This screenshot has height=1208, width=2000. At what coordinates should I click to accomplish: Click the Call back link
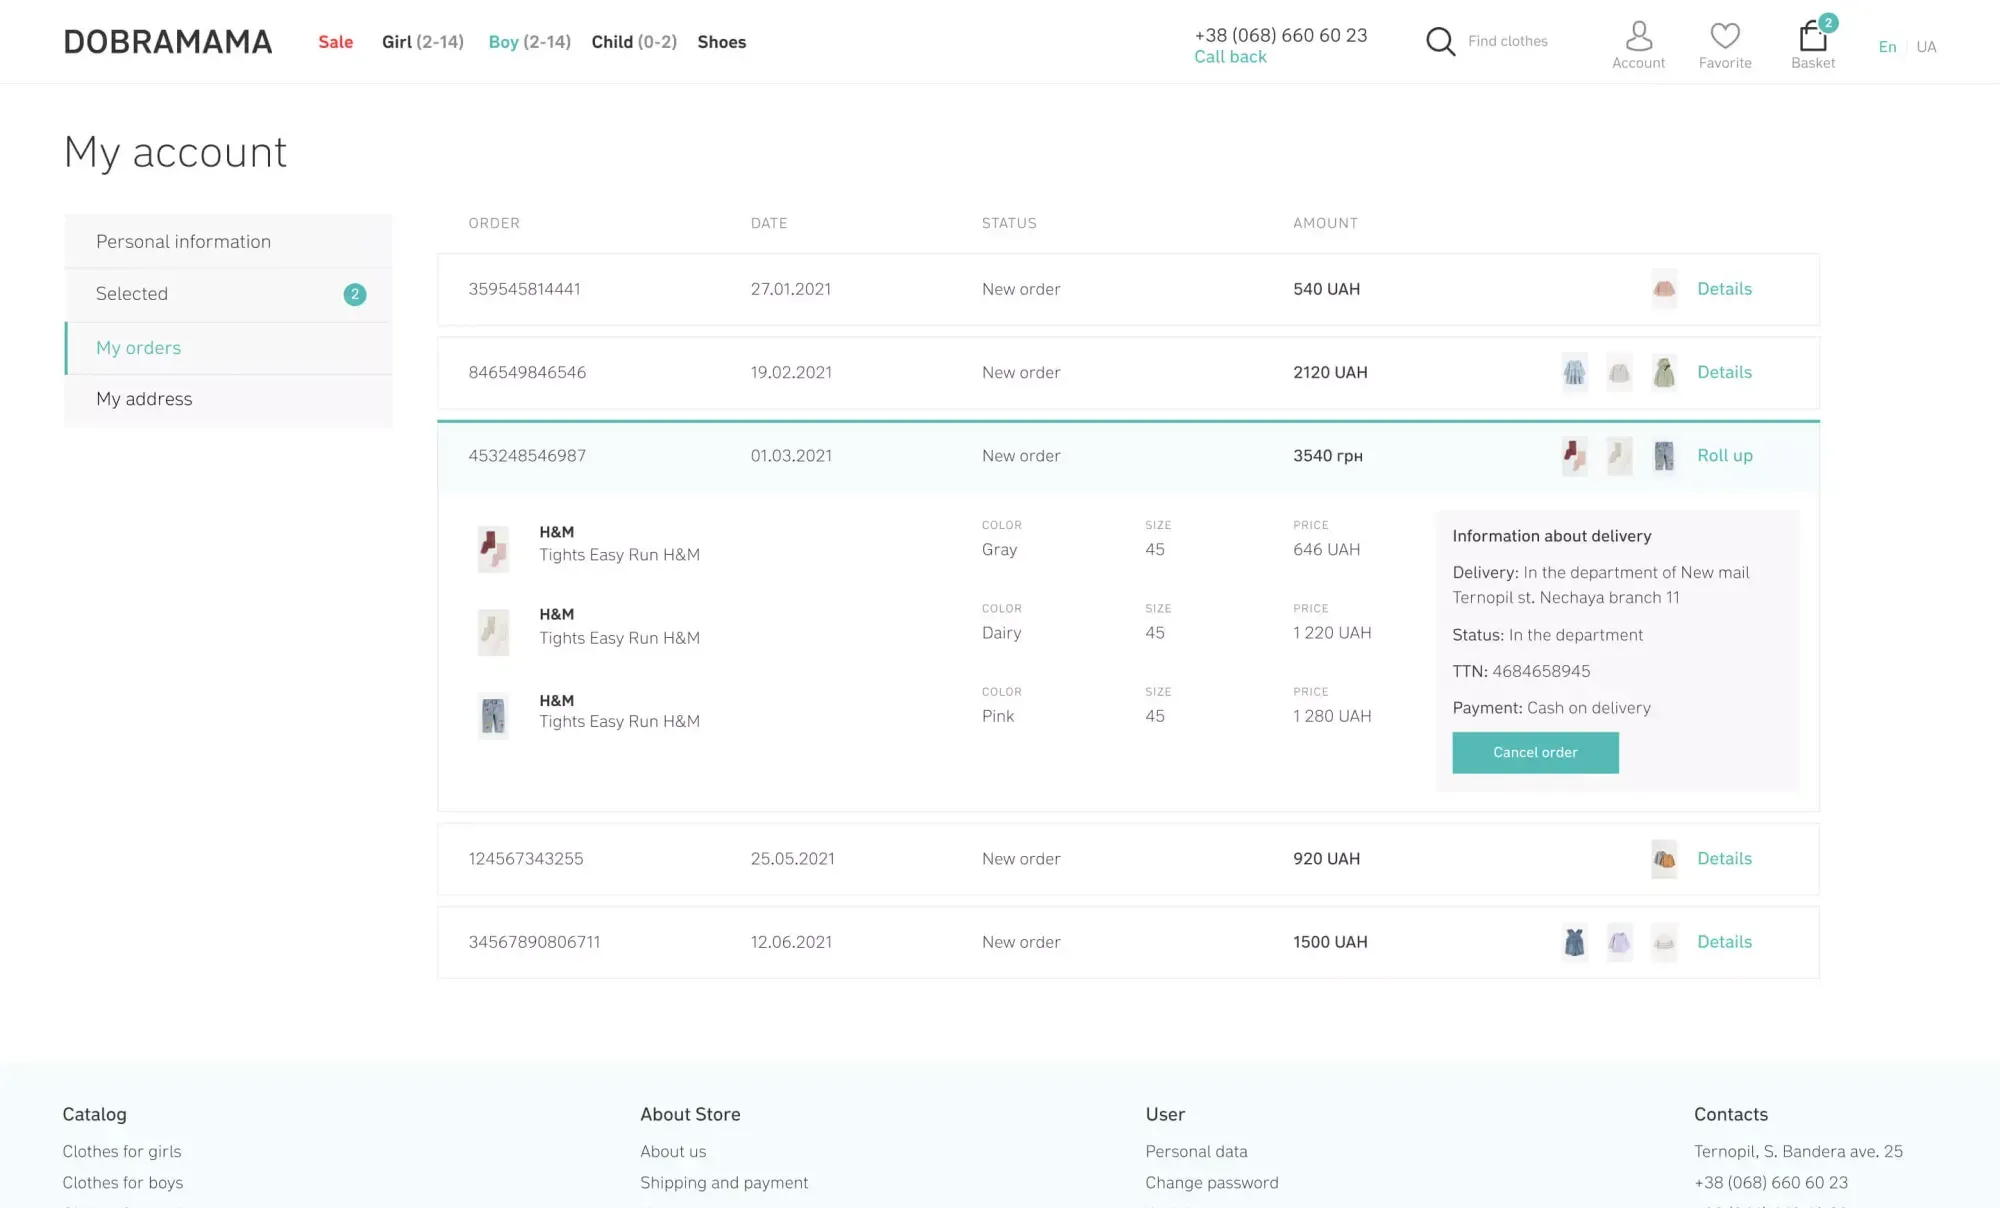pyautogui.click(x=1230, y=56)
